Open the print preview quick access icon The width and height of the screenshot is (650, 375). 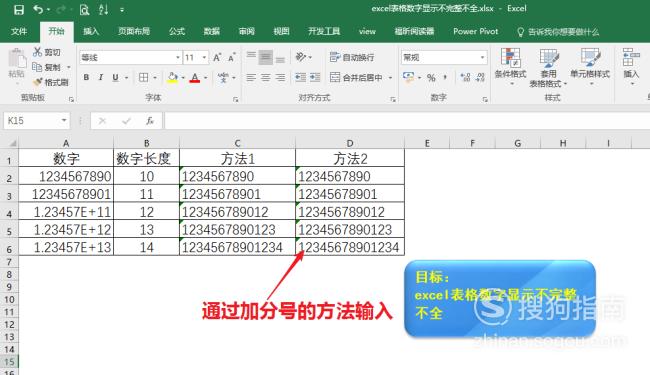coord(85,10)
